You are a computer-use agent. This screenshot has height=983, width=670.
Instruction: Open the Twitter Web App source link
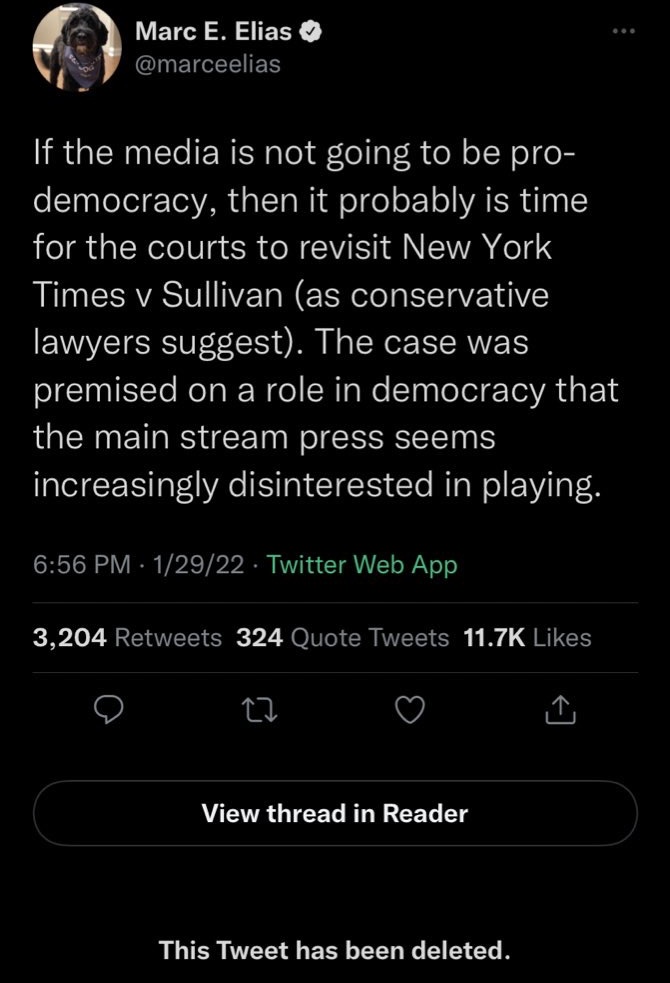362,565
